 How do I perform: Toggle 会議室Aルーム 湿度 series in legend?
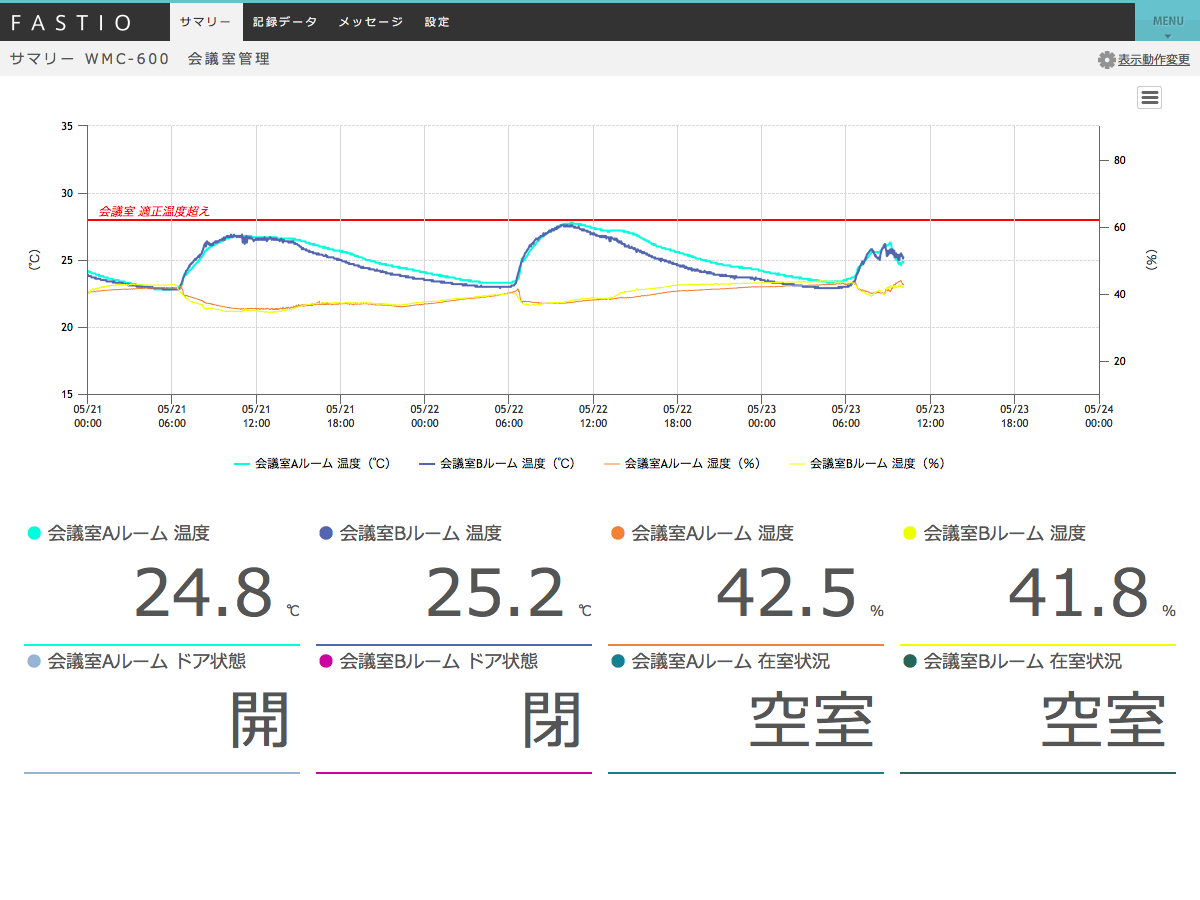click(683, 464)
